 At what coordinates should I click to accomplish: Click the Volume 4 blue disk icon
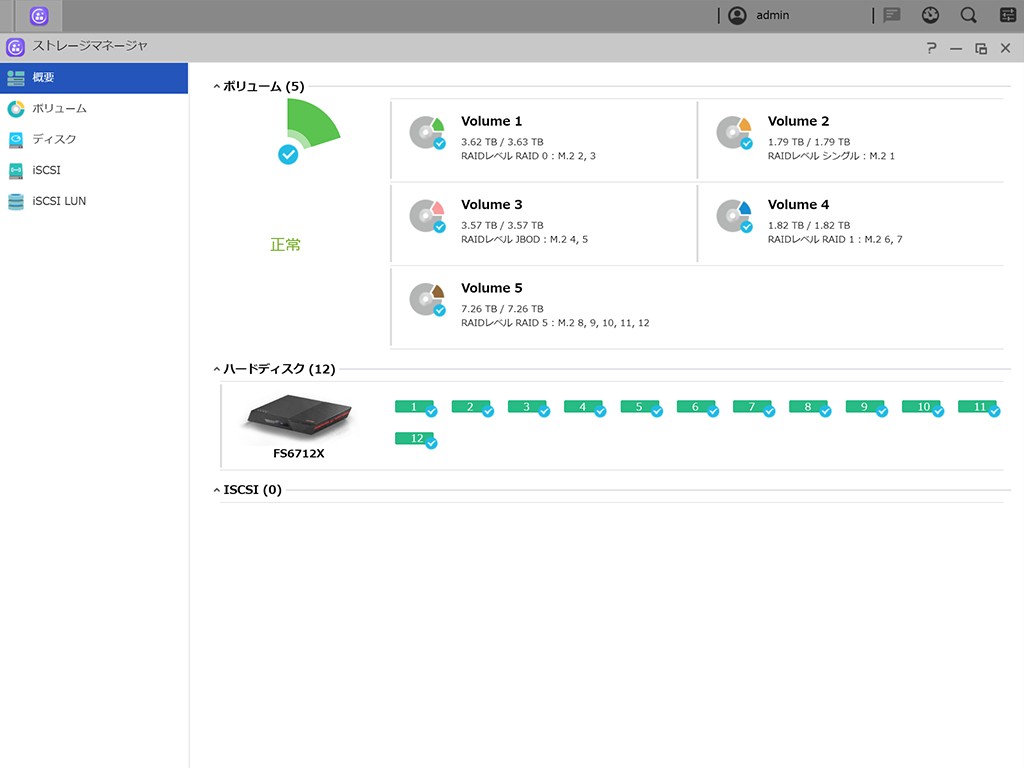(x=734, y=215)
